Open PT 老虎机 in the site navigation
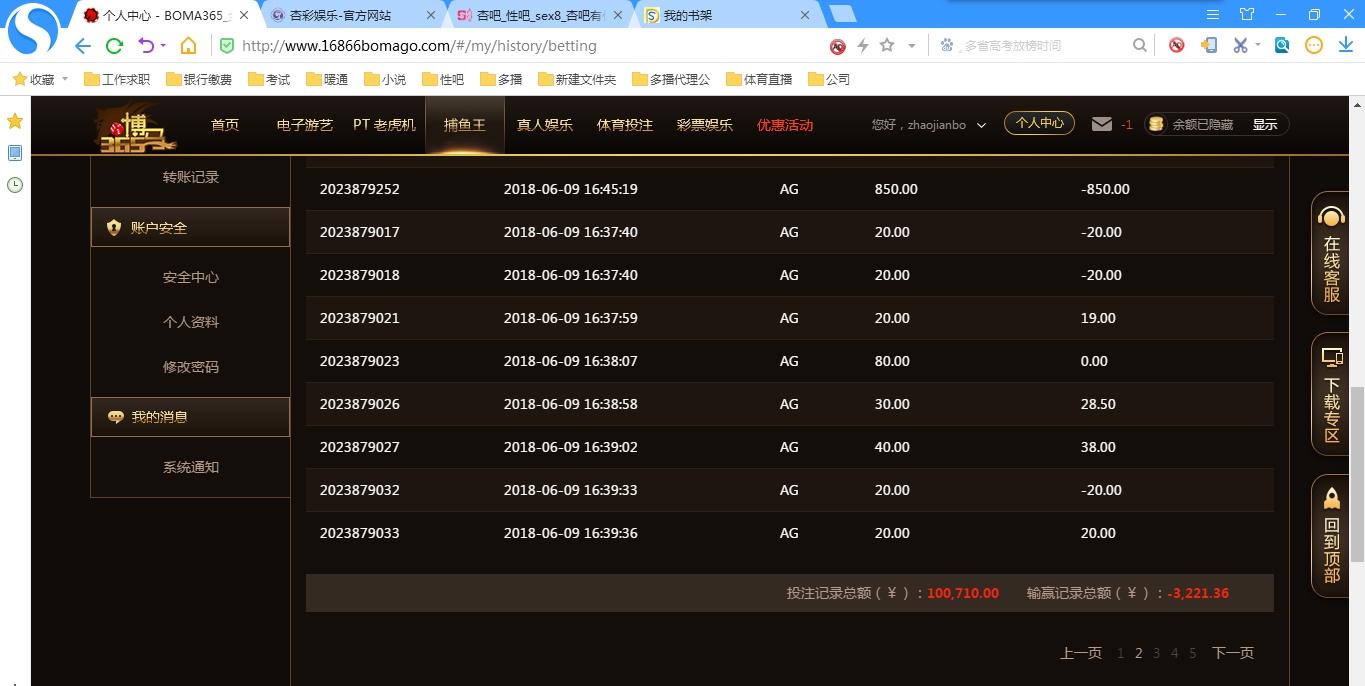This screenshot has width=1365, height=686. click(384, 125)
